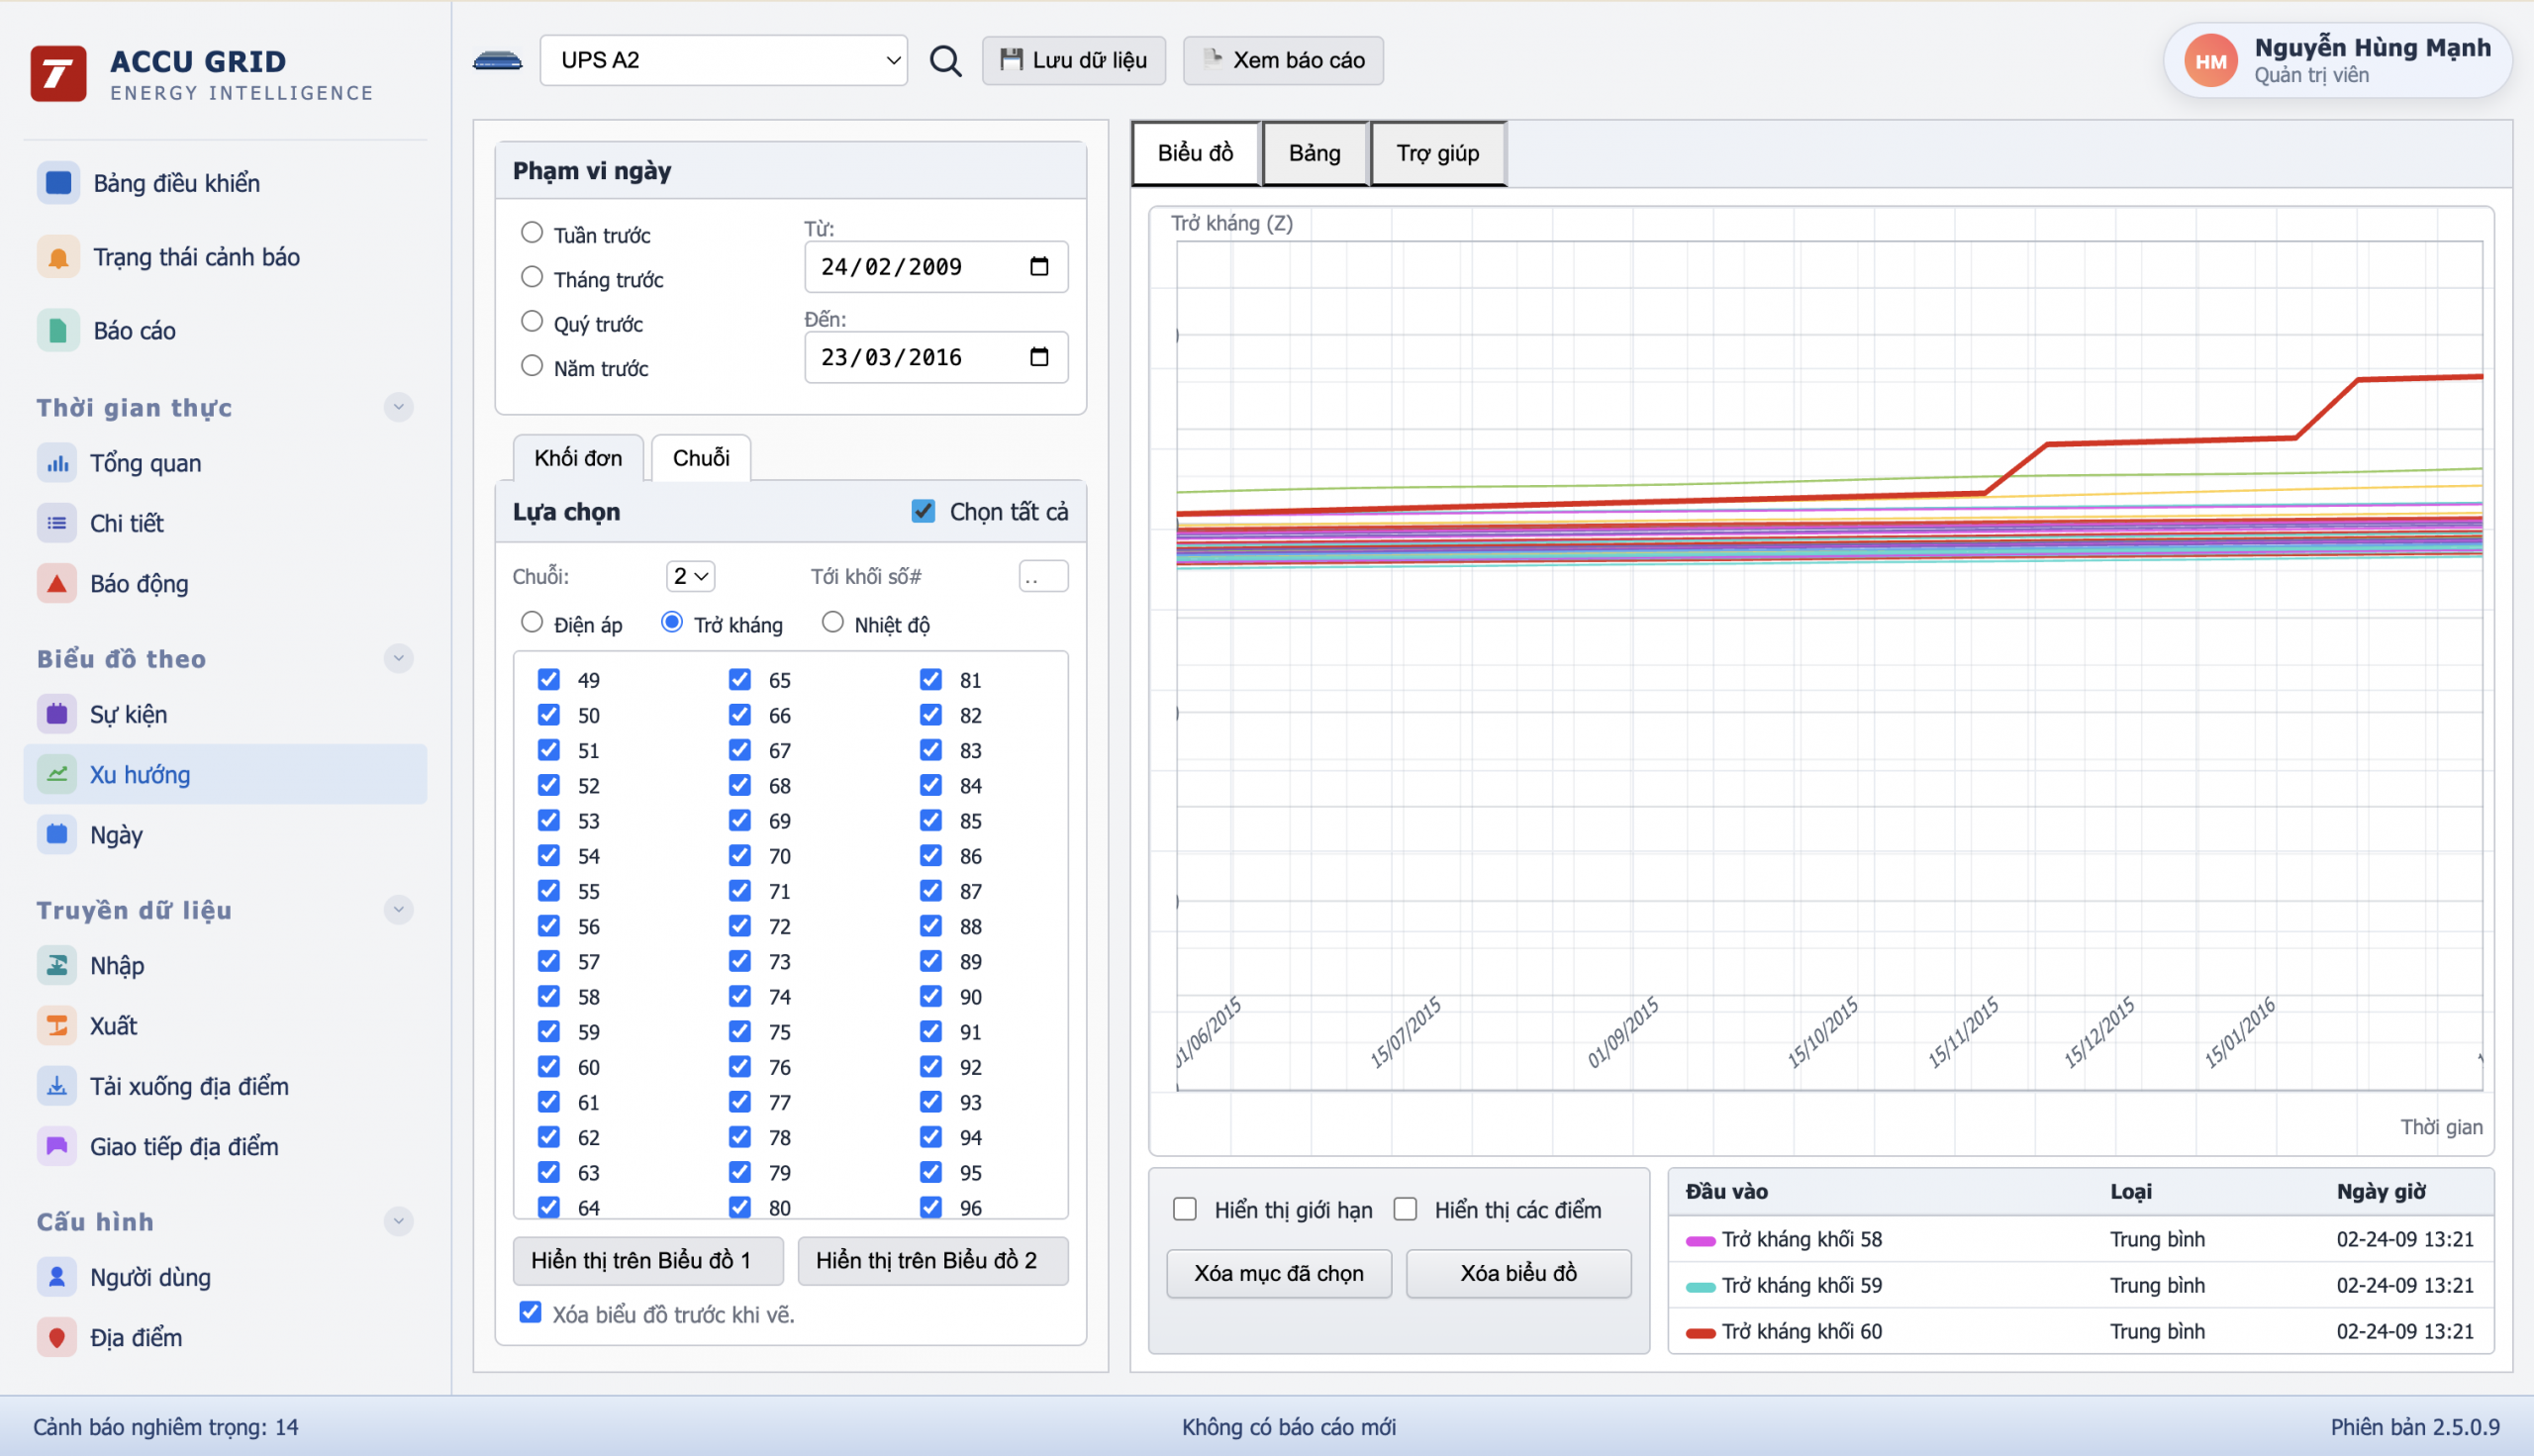Open the UPS A2 device dropdown
Viewport: 2534px width, 1456px height.
(x=724, y=61)
